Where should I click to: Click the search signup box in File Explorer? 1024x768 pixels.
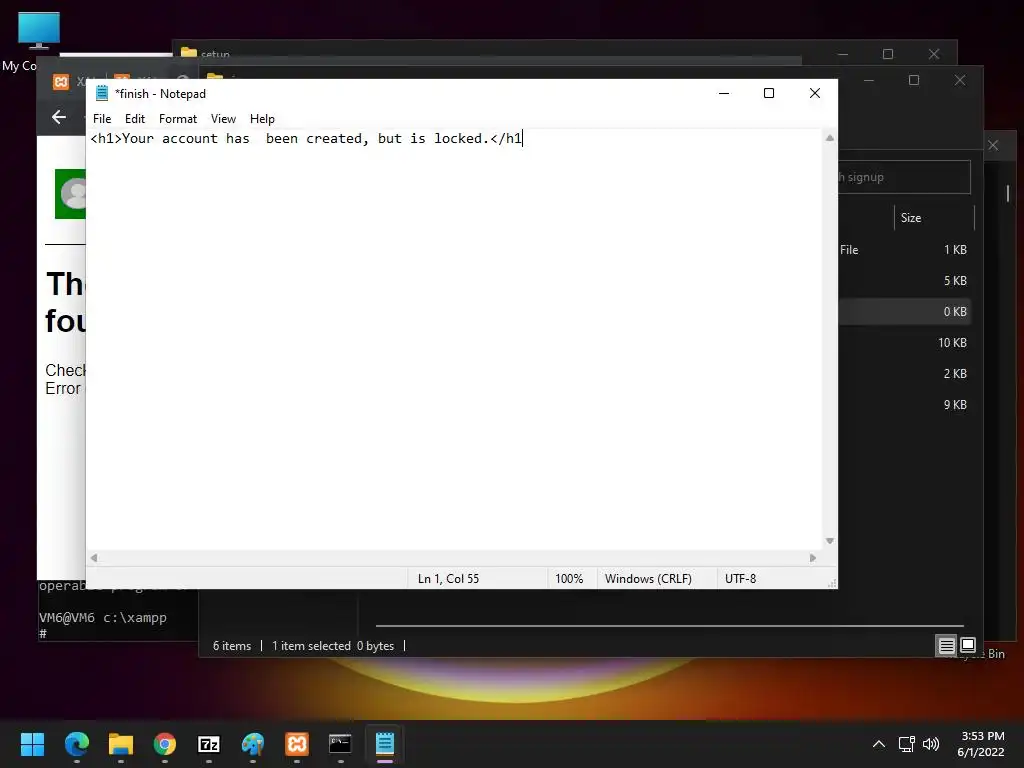click(x=904, y=177)
